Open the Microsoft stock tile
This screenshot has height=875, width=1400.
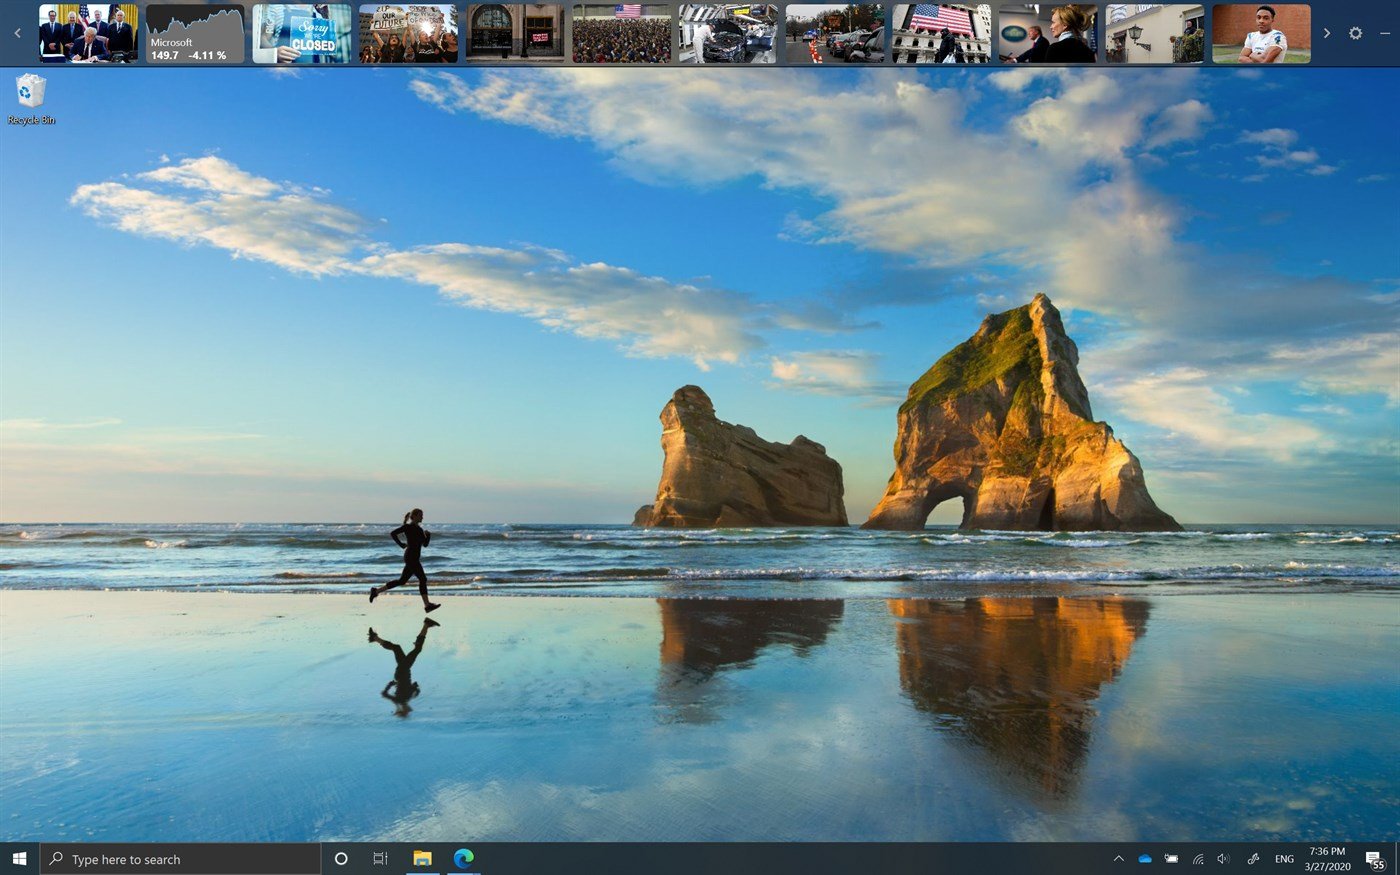195,34
